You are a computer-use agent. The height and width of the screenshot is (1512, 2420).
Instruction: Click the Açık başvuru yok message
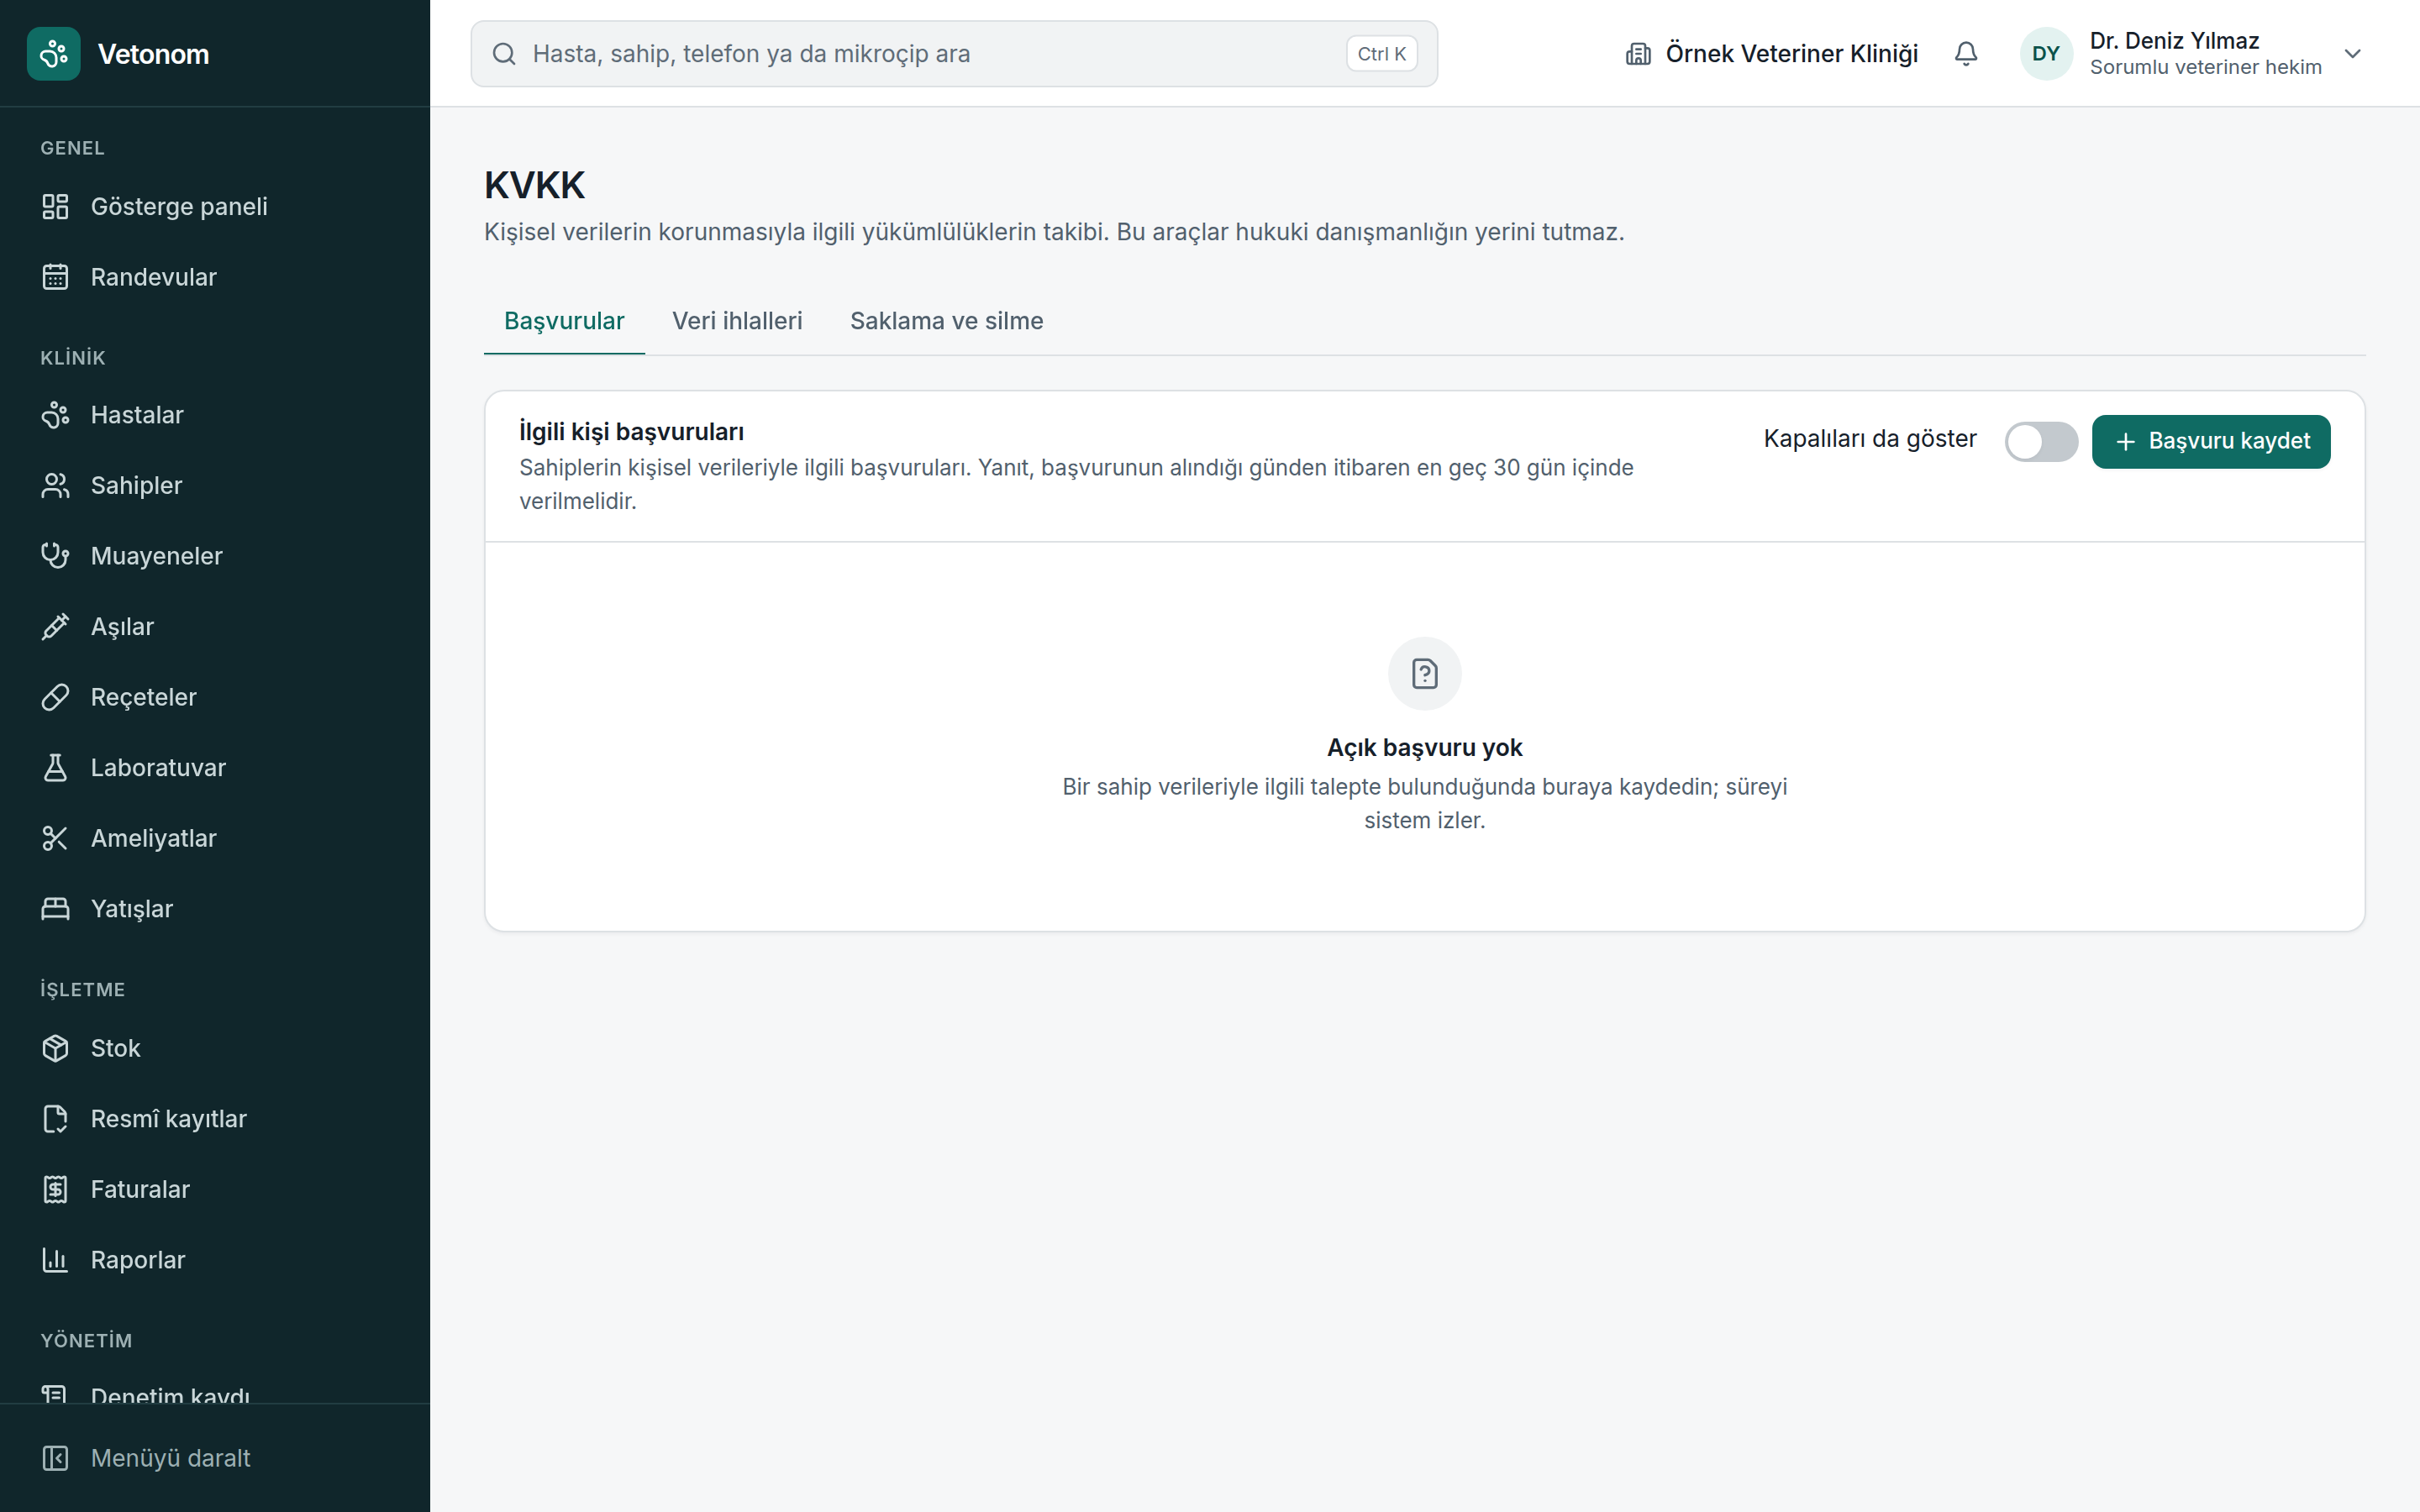point(1424,747)
